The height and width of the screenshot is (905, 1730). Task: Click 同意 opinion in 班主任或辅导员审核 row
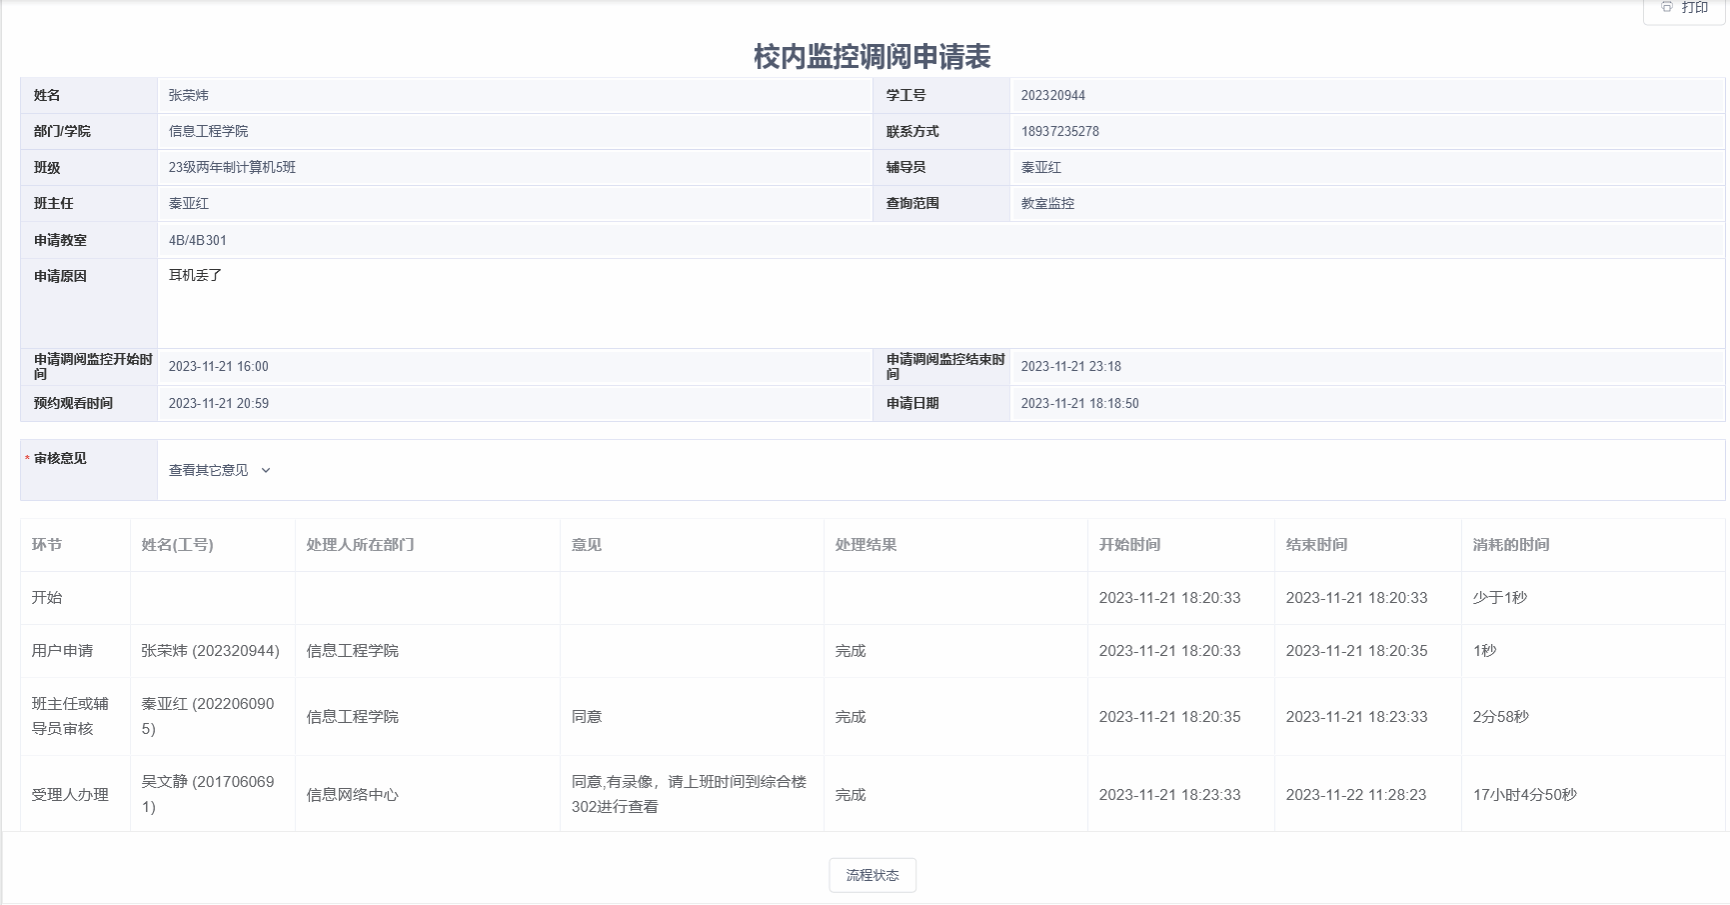coord(587,717)
